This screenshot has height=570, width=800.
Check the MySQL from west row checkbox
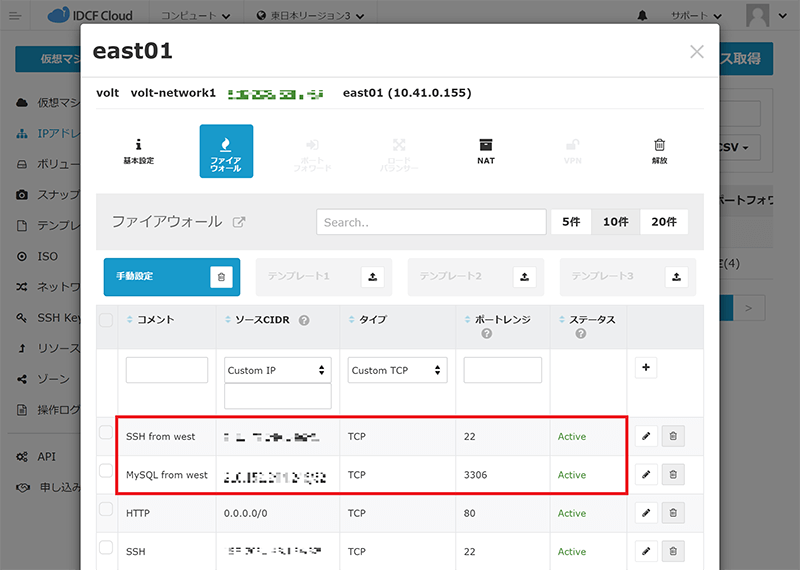point(106,471)
